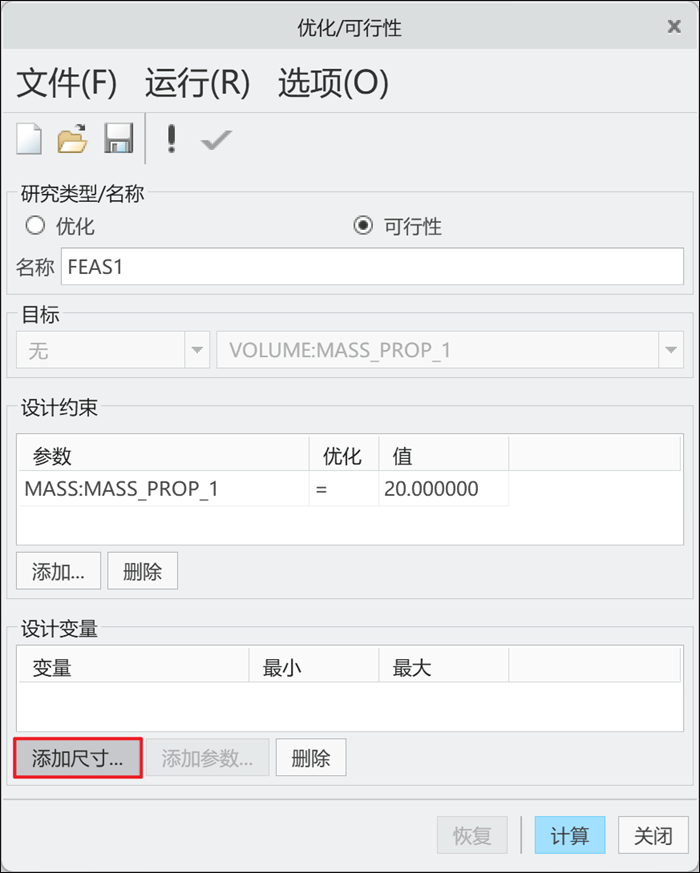Click 删除 under design constraints
This screenshot has height=873, width=700.
[143, 571]
